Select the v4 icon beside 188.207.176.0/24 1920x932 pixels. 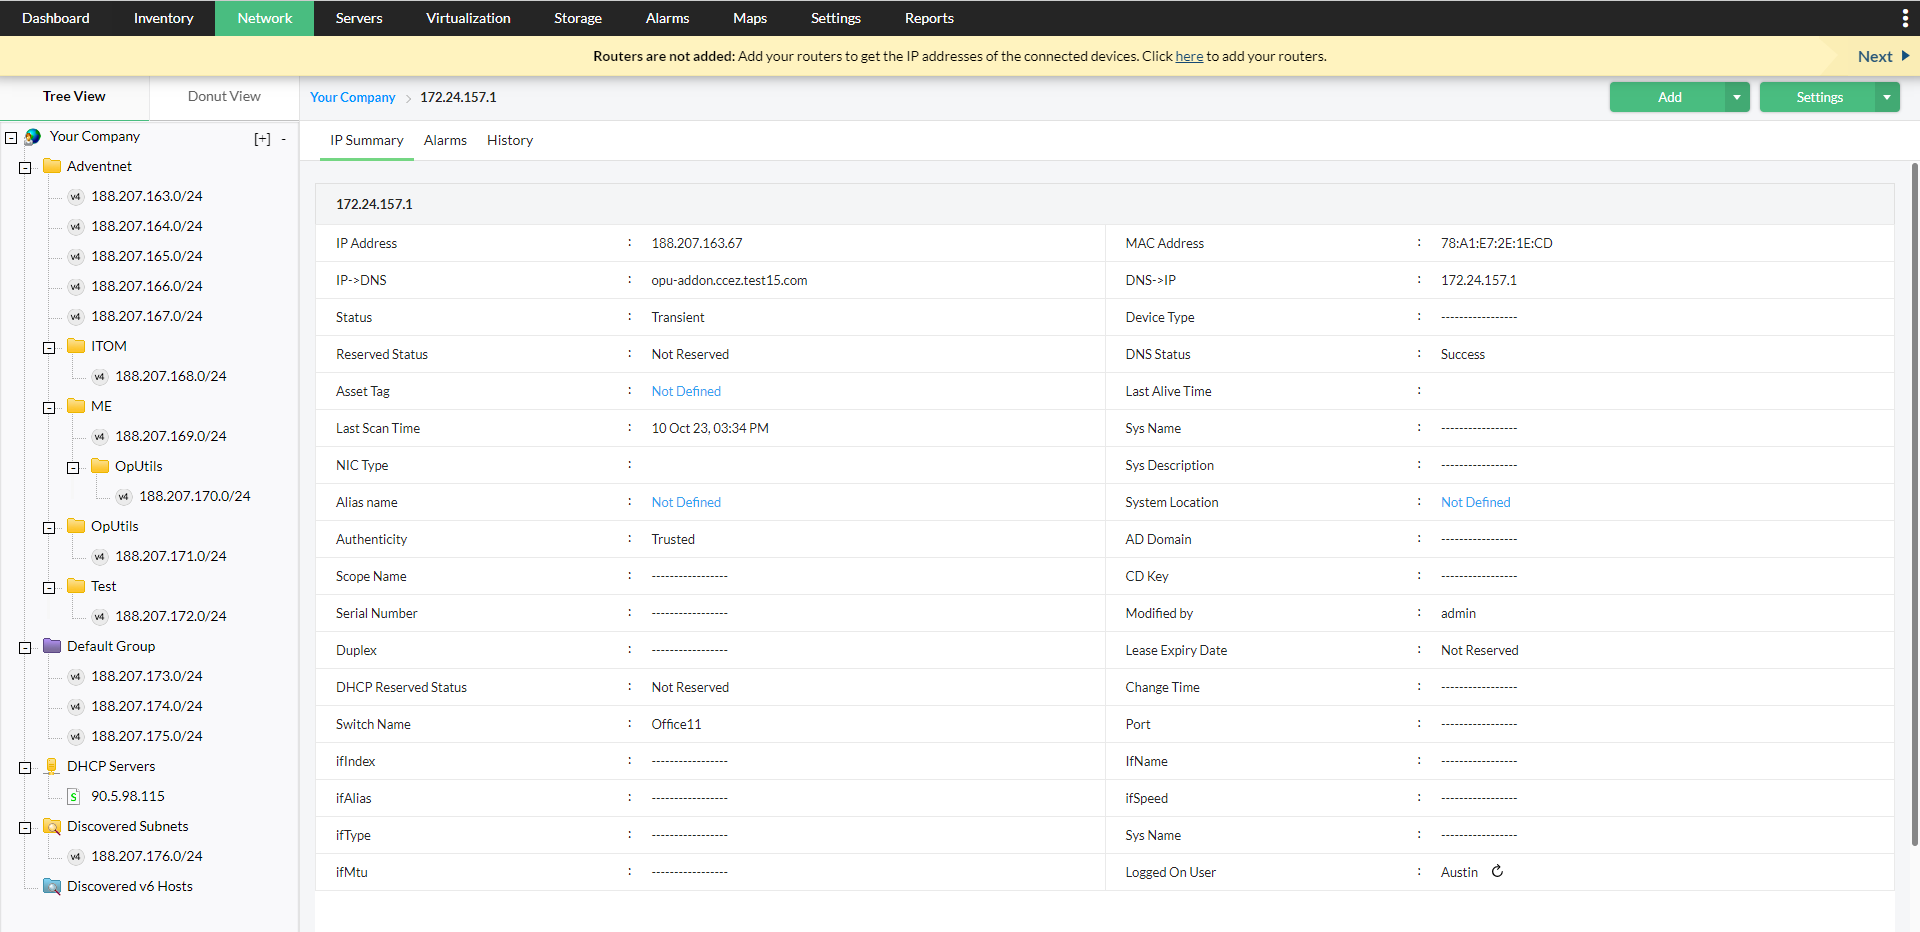(x=75, y=856)
